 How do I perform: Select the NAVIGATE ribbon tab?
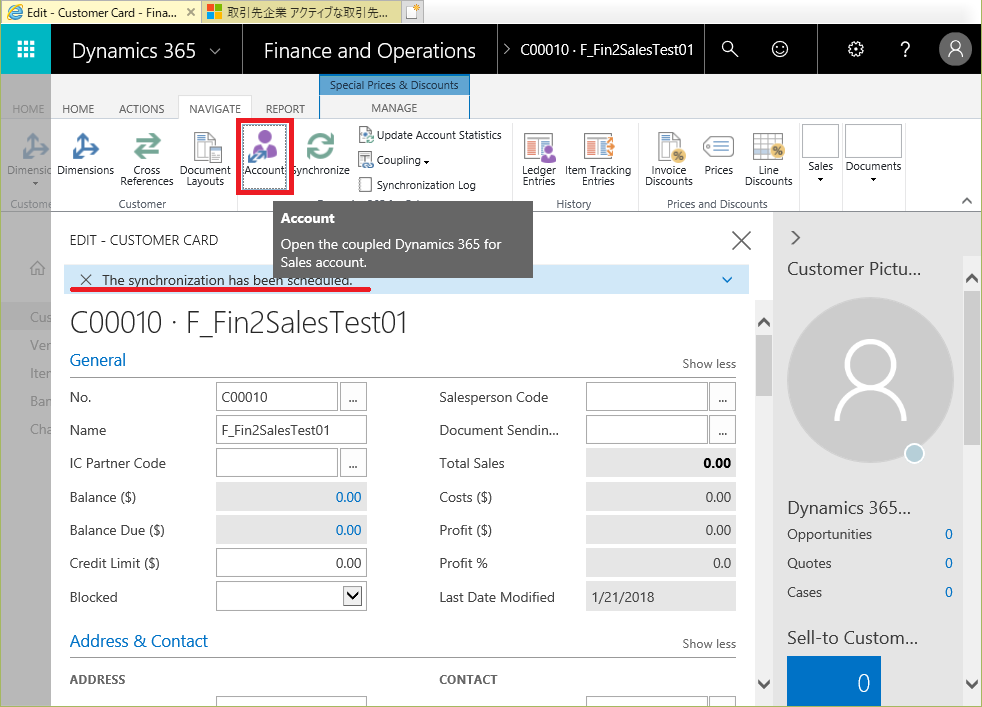[215, 109]
